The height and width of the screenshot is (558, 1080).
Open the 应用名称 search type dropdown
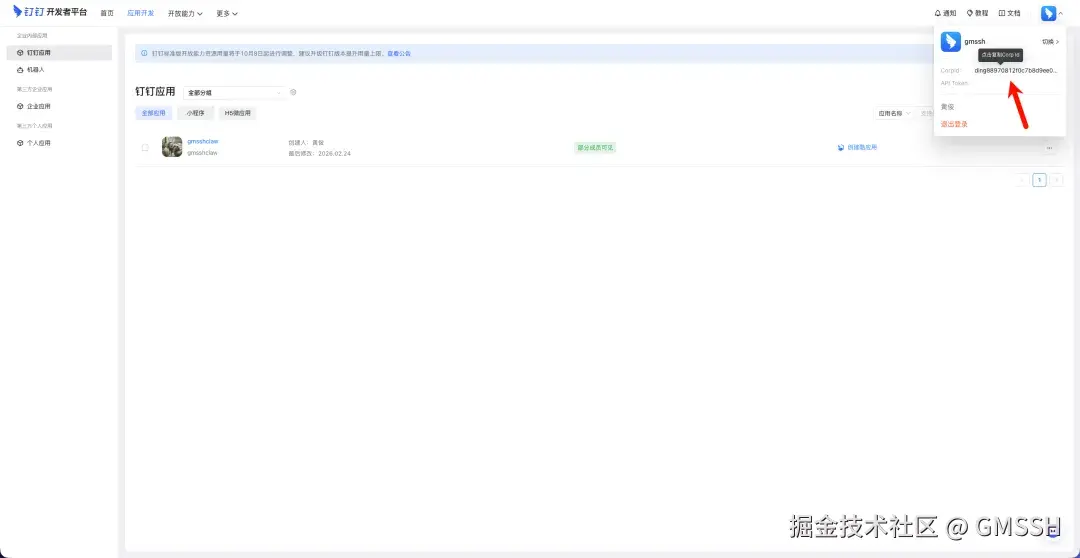pos(894,113)
